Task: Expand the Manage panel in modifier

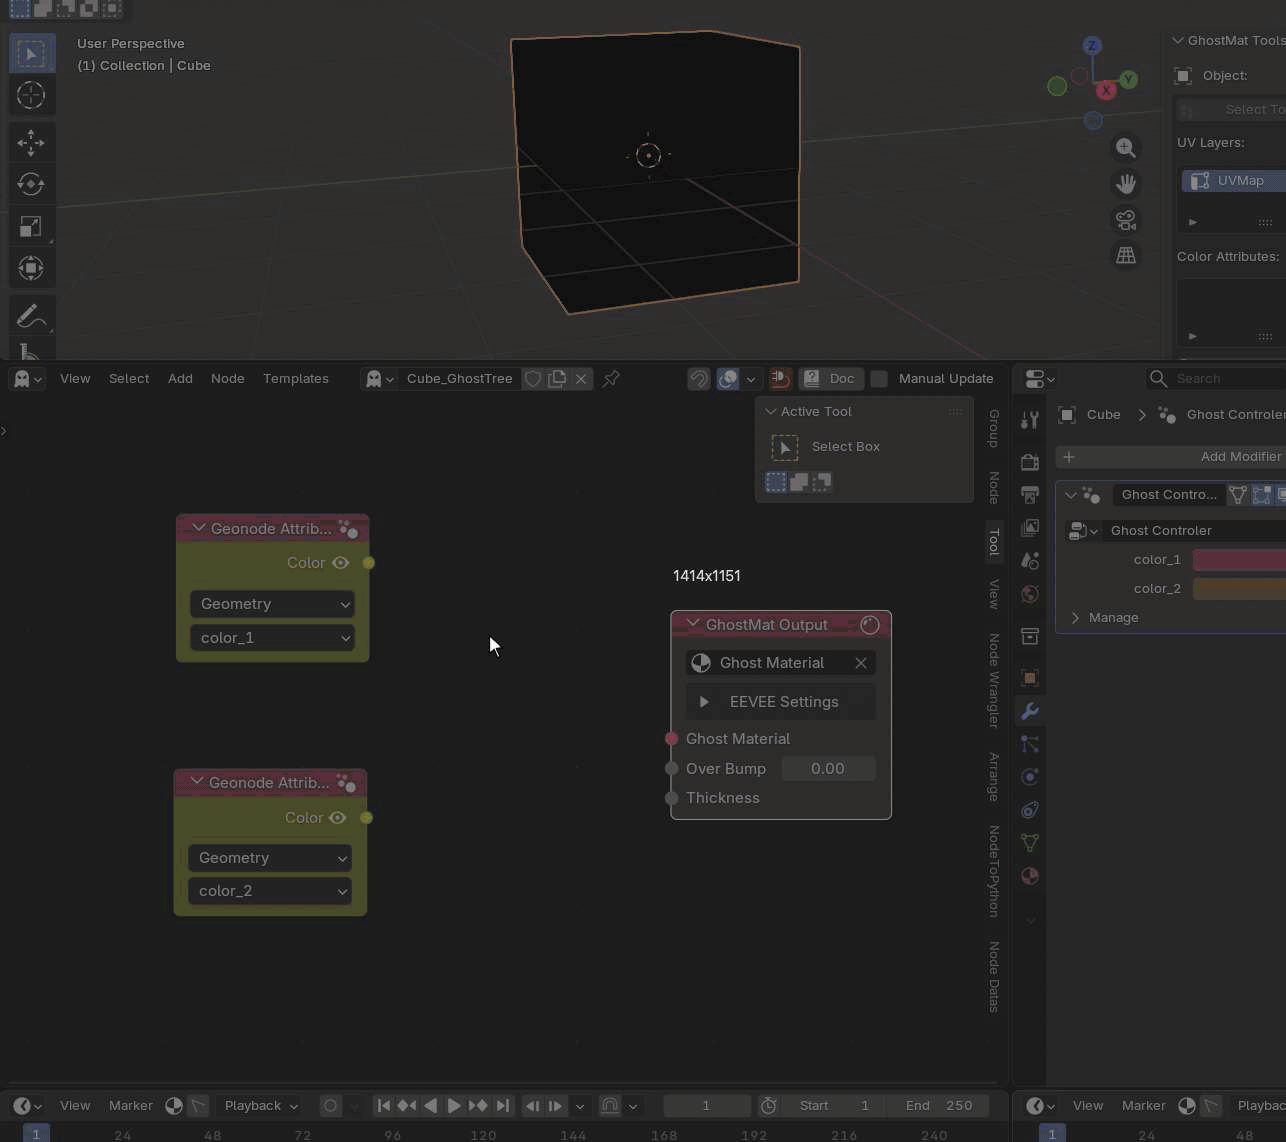Action: 1076,618
